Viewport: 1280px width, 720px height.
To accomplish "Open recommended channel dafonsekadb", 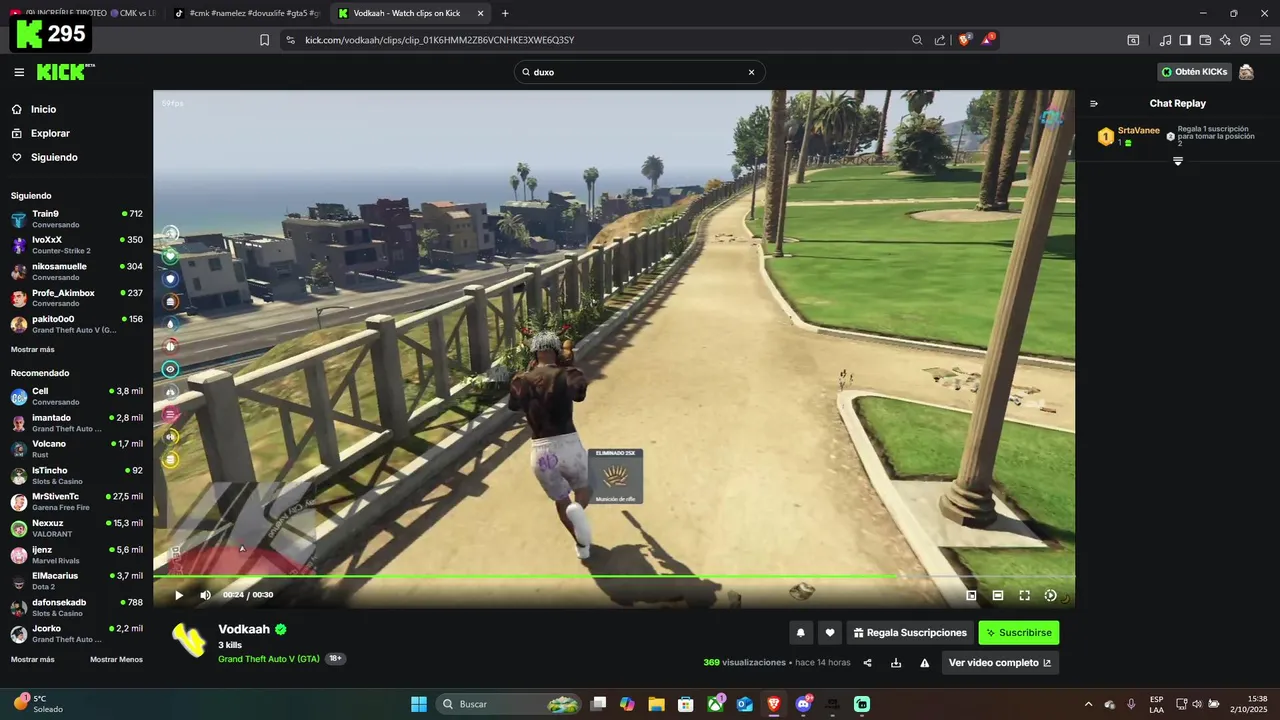I will pos(76,607).
